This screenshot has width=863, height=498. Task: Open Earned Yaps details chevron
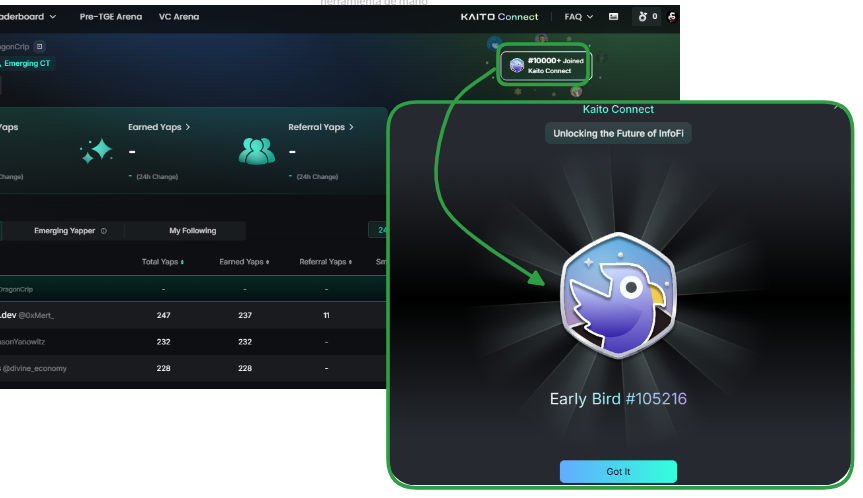[x=188, y=127]
